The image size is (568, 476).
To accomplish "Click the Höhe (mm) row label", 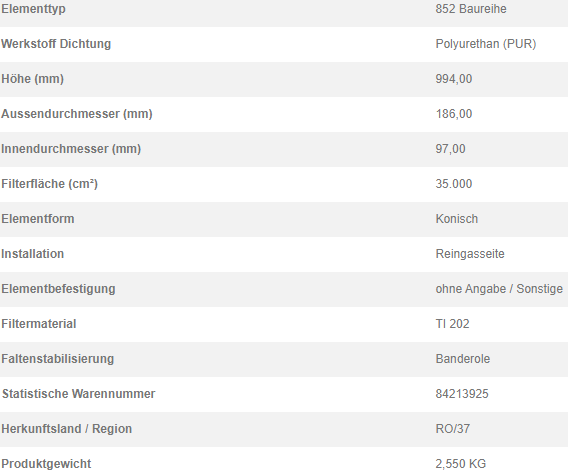I will (x=33, y=79).
